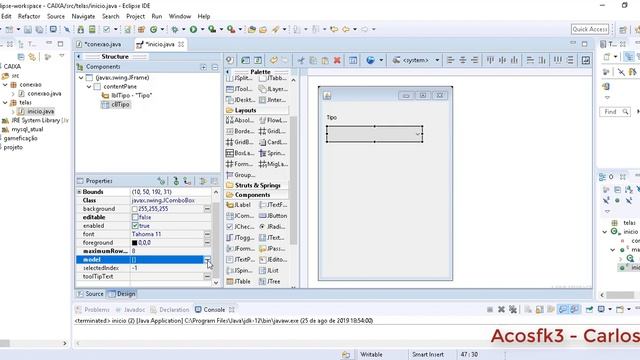Click the Save icon in main toolbar
Viewport: 640px width, 360px height.
click(x=27, y=29)
